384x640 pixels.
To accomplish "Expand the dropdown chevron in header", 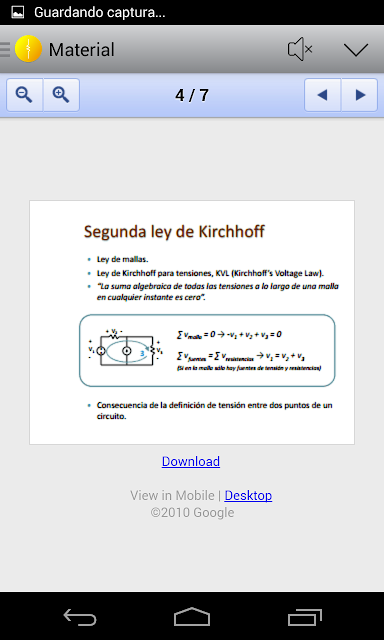I will [x=356, y=49].
